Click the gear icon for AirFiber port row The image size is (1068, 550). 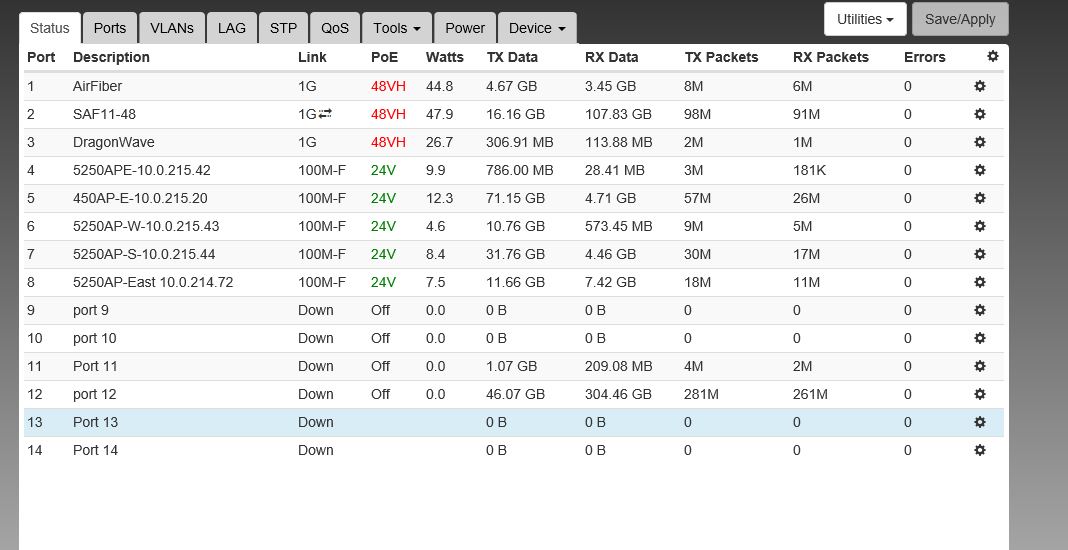click(980, 87)
